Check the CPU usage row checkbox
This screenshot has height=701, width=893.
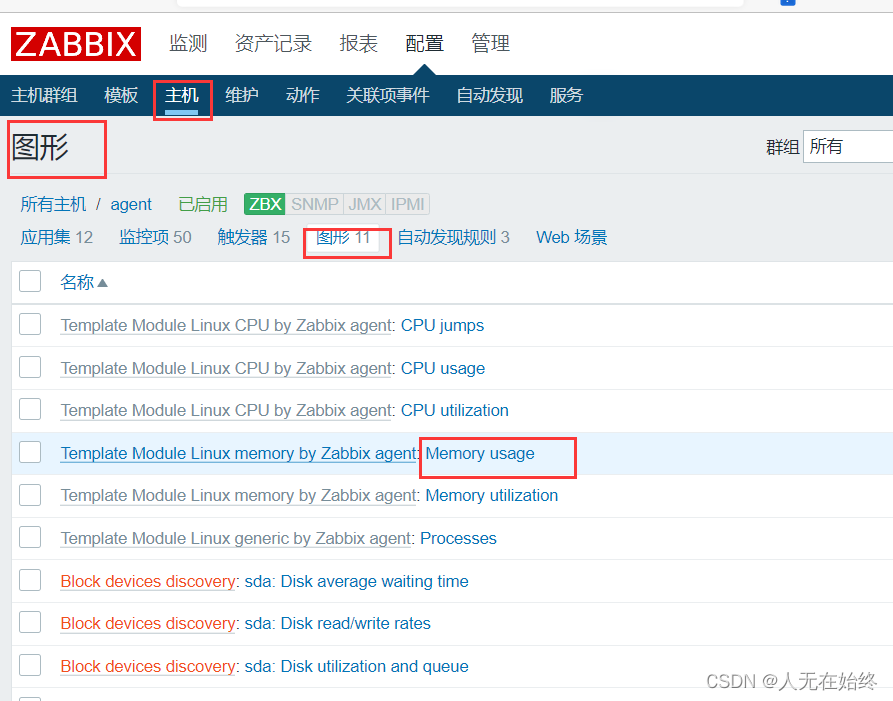click(30, 367)
